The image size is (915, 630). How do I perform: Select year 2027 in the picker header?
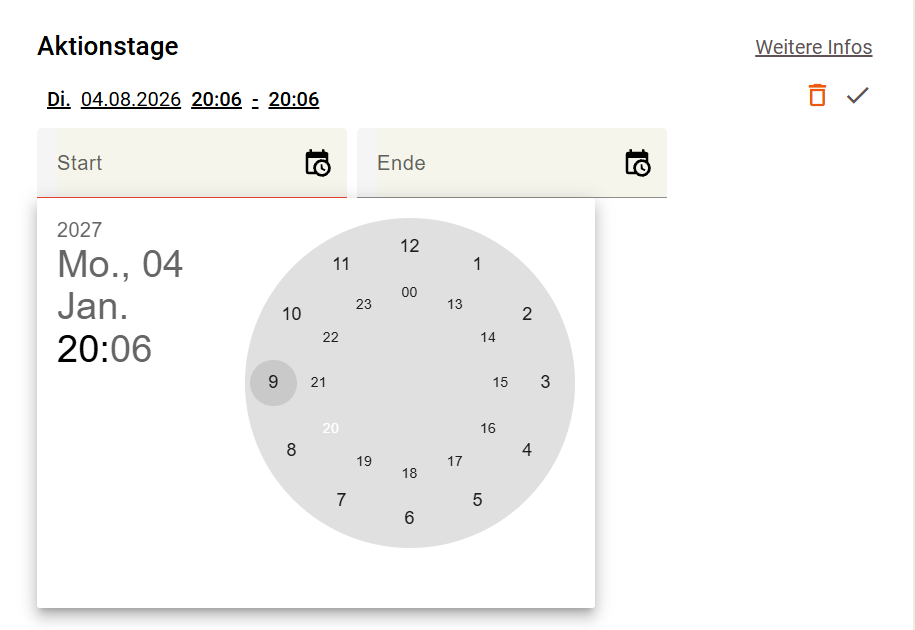[x=79, y=230]
